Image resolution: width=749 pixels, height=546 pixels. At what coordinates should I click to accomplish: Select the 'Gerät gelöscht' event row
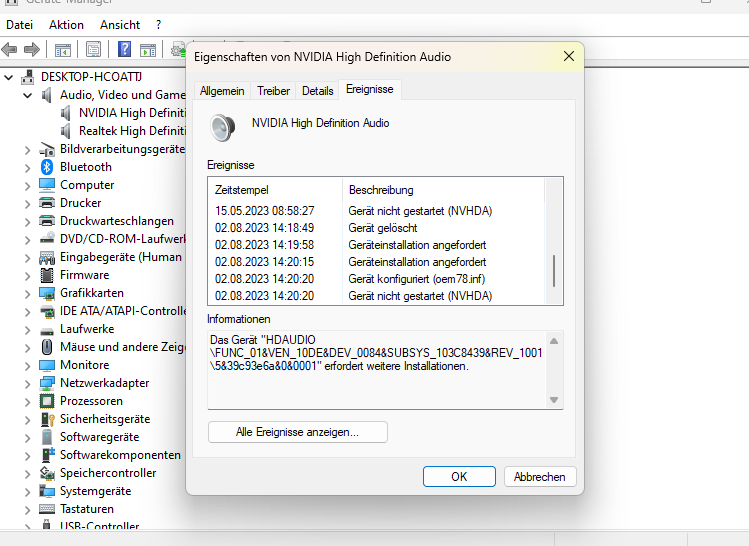(376, 228)
